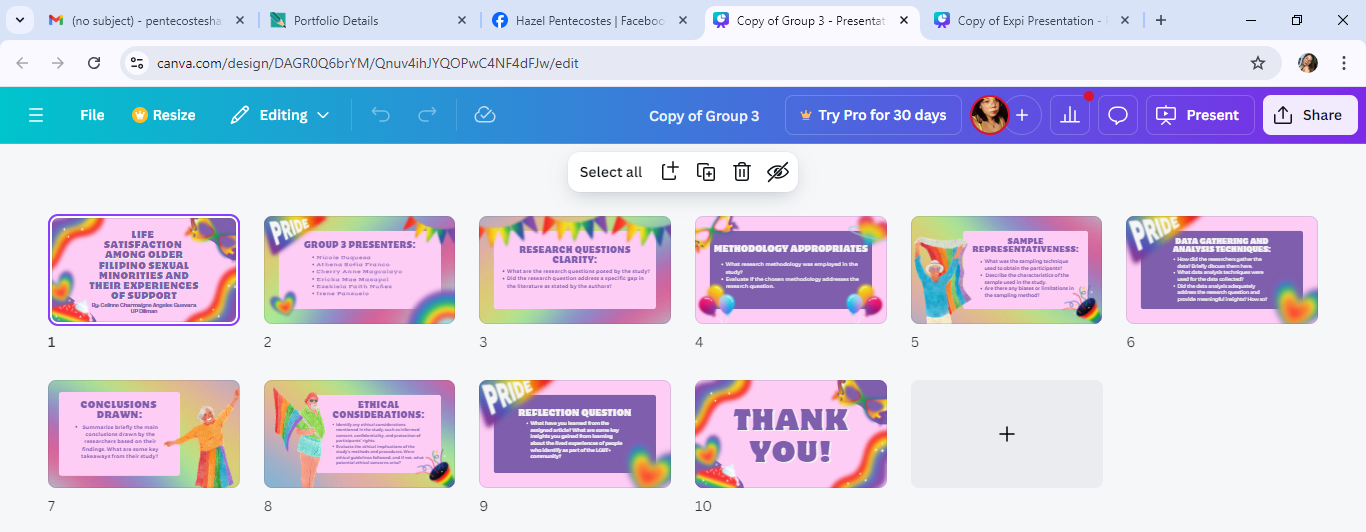The height and width of the screenshot is (532, 1366).
Task: Select slide 5 Sample Representativeness thumbnail
Action: tap(1006, 270)
